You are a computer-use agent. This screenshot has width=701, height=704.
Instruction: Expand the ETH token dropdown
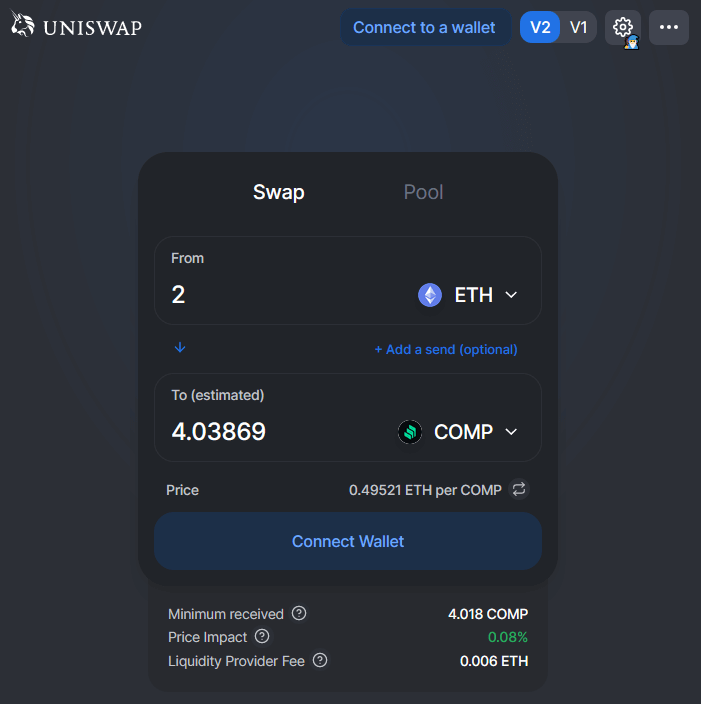click(511, 295)
